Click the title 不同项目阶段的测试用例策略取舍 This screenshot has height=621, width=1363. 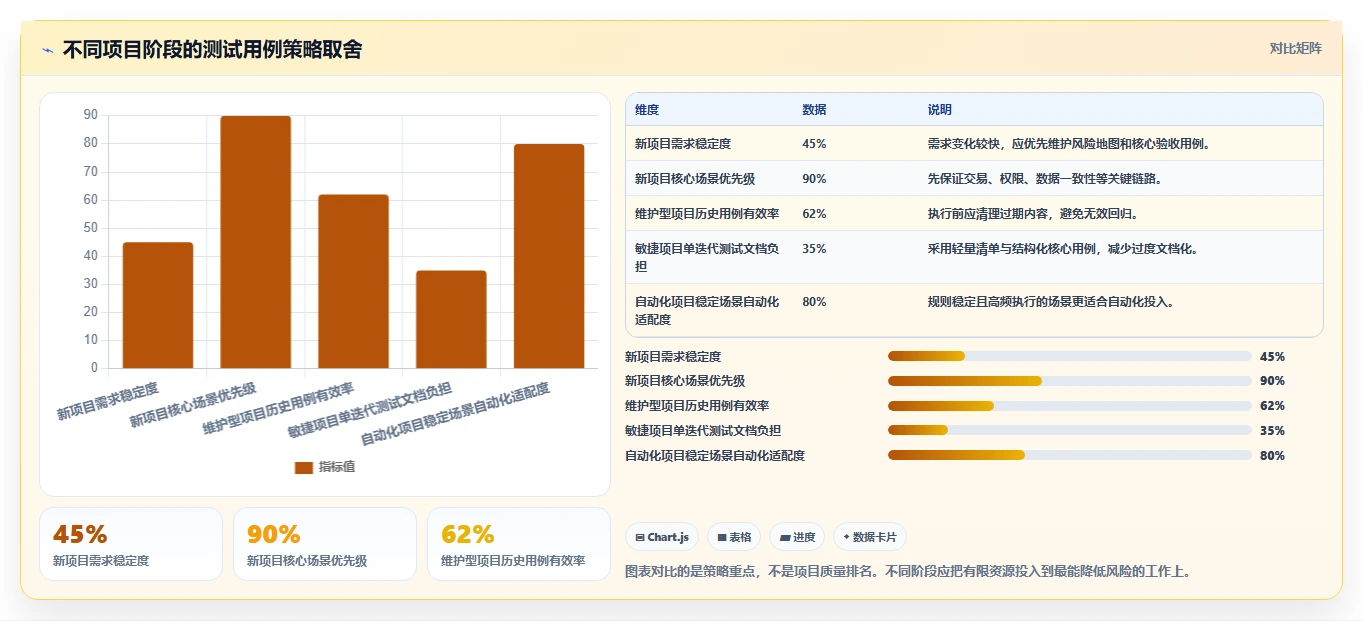point(212,49)
